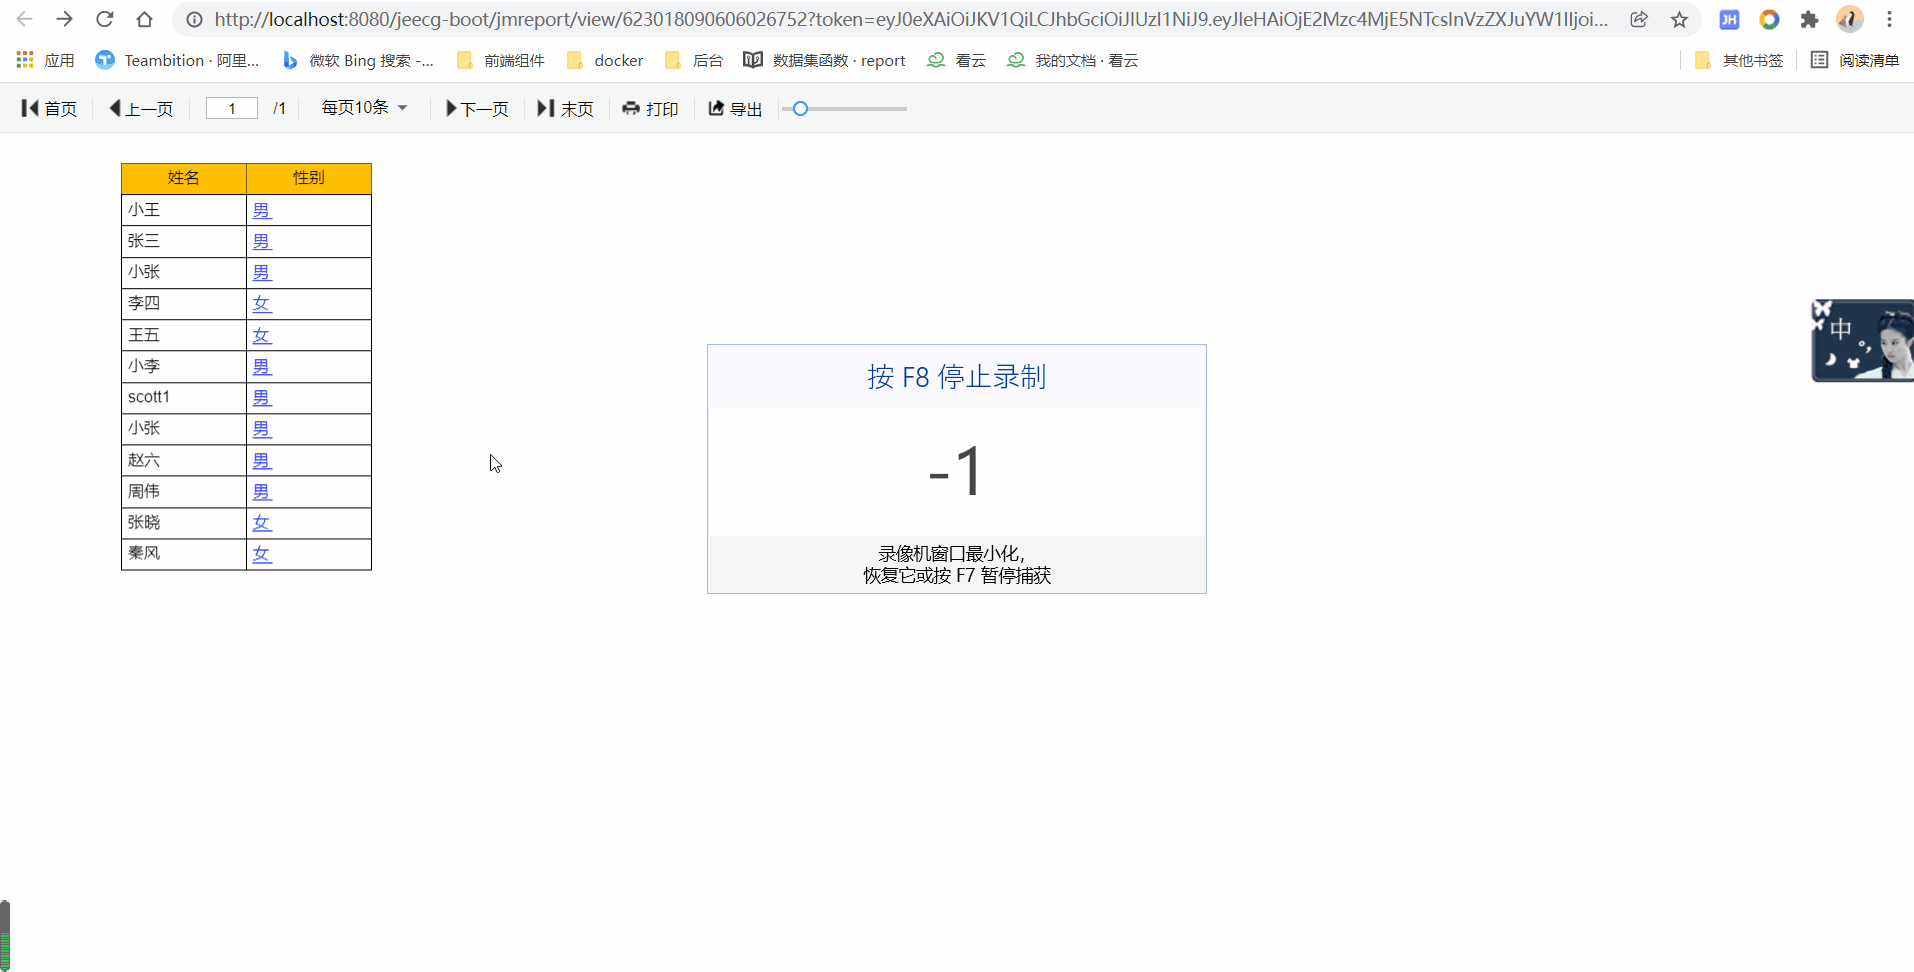
Task: Click the 性别 column header
Action: click(309, 178)
